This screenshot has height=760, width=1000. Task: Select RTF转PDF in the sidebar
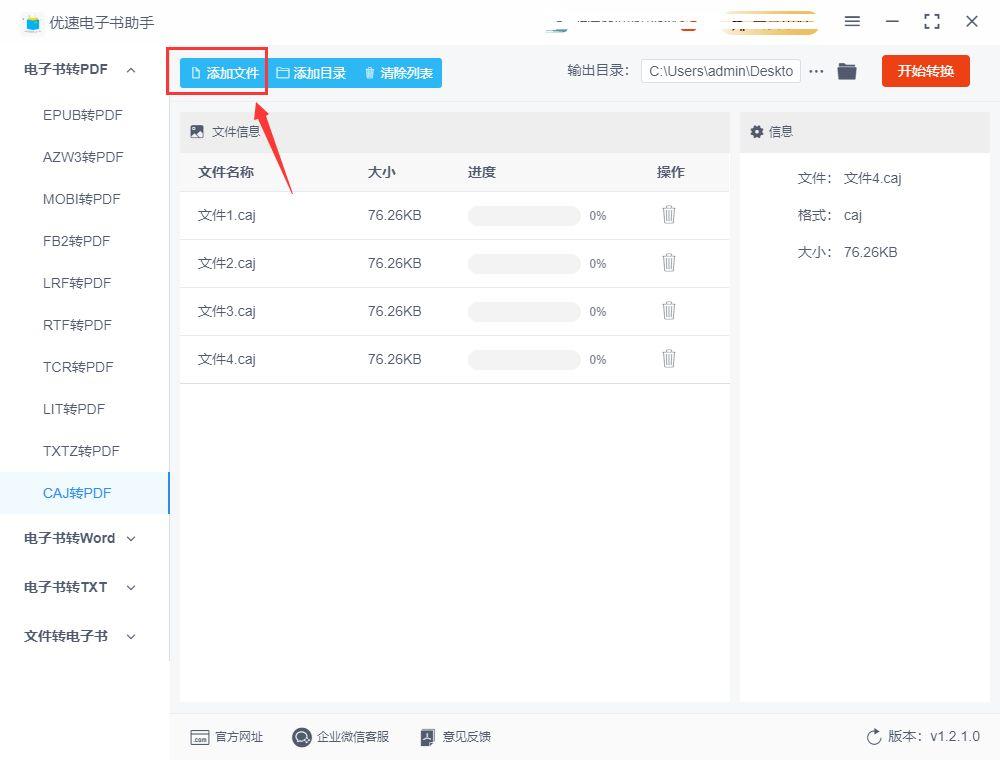[x=77, y=325]
